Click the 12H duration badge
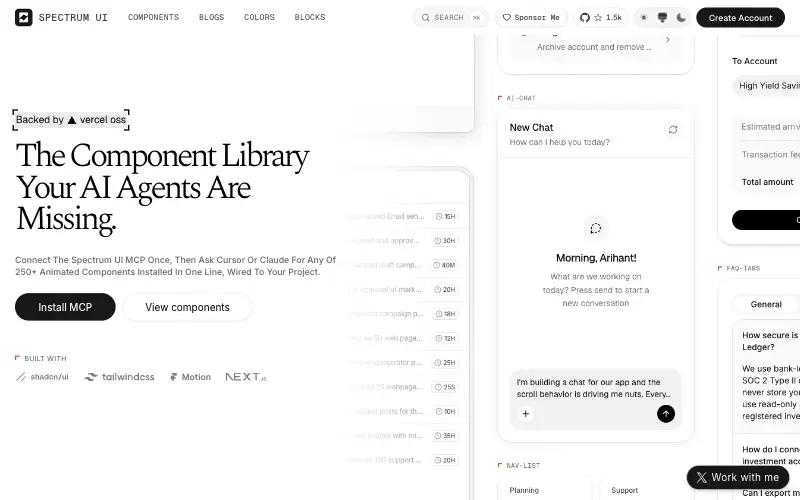 pos(445,338)
